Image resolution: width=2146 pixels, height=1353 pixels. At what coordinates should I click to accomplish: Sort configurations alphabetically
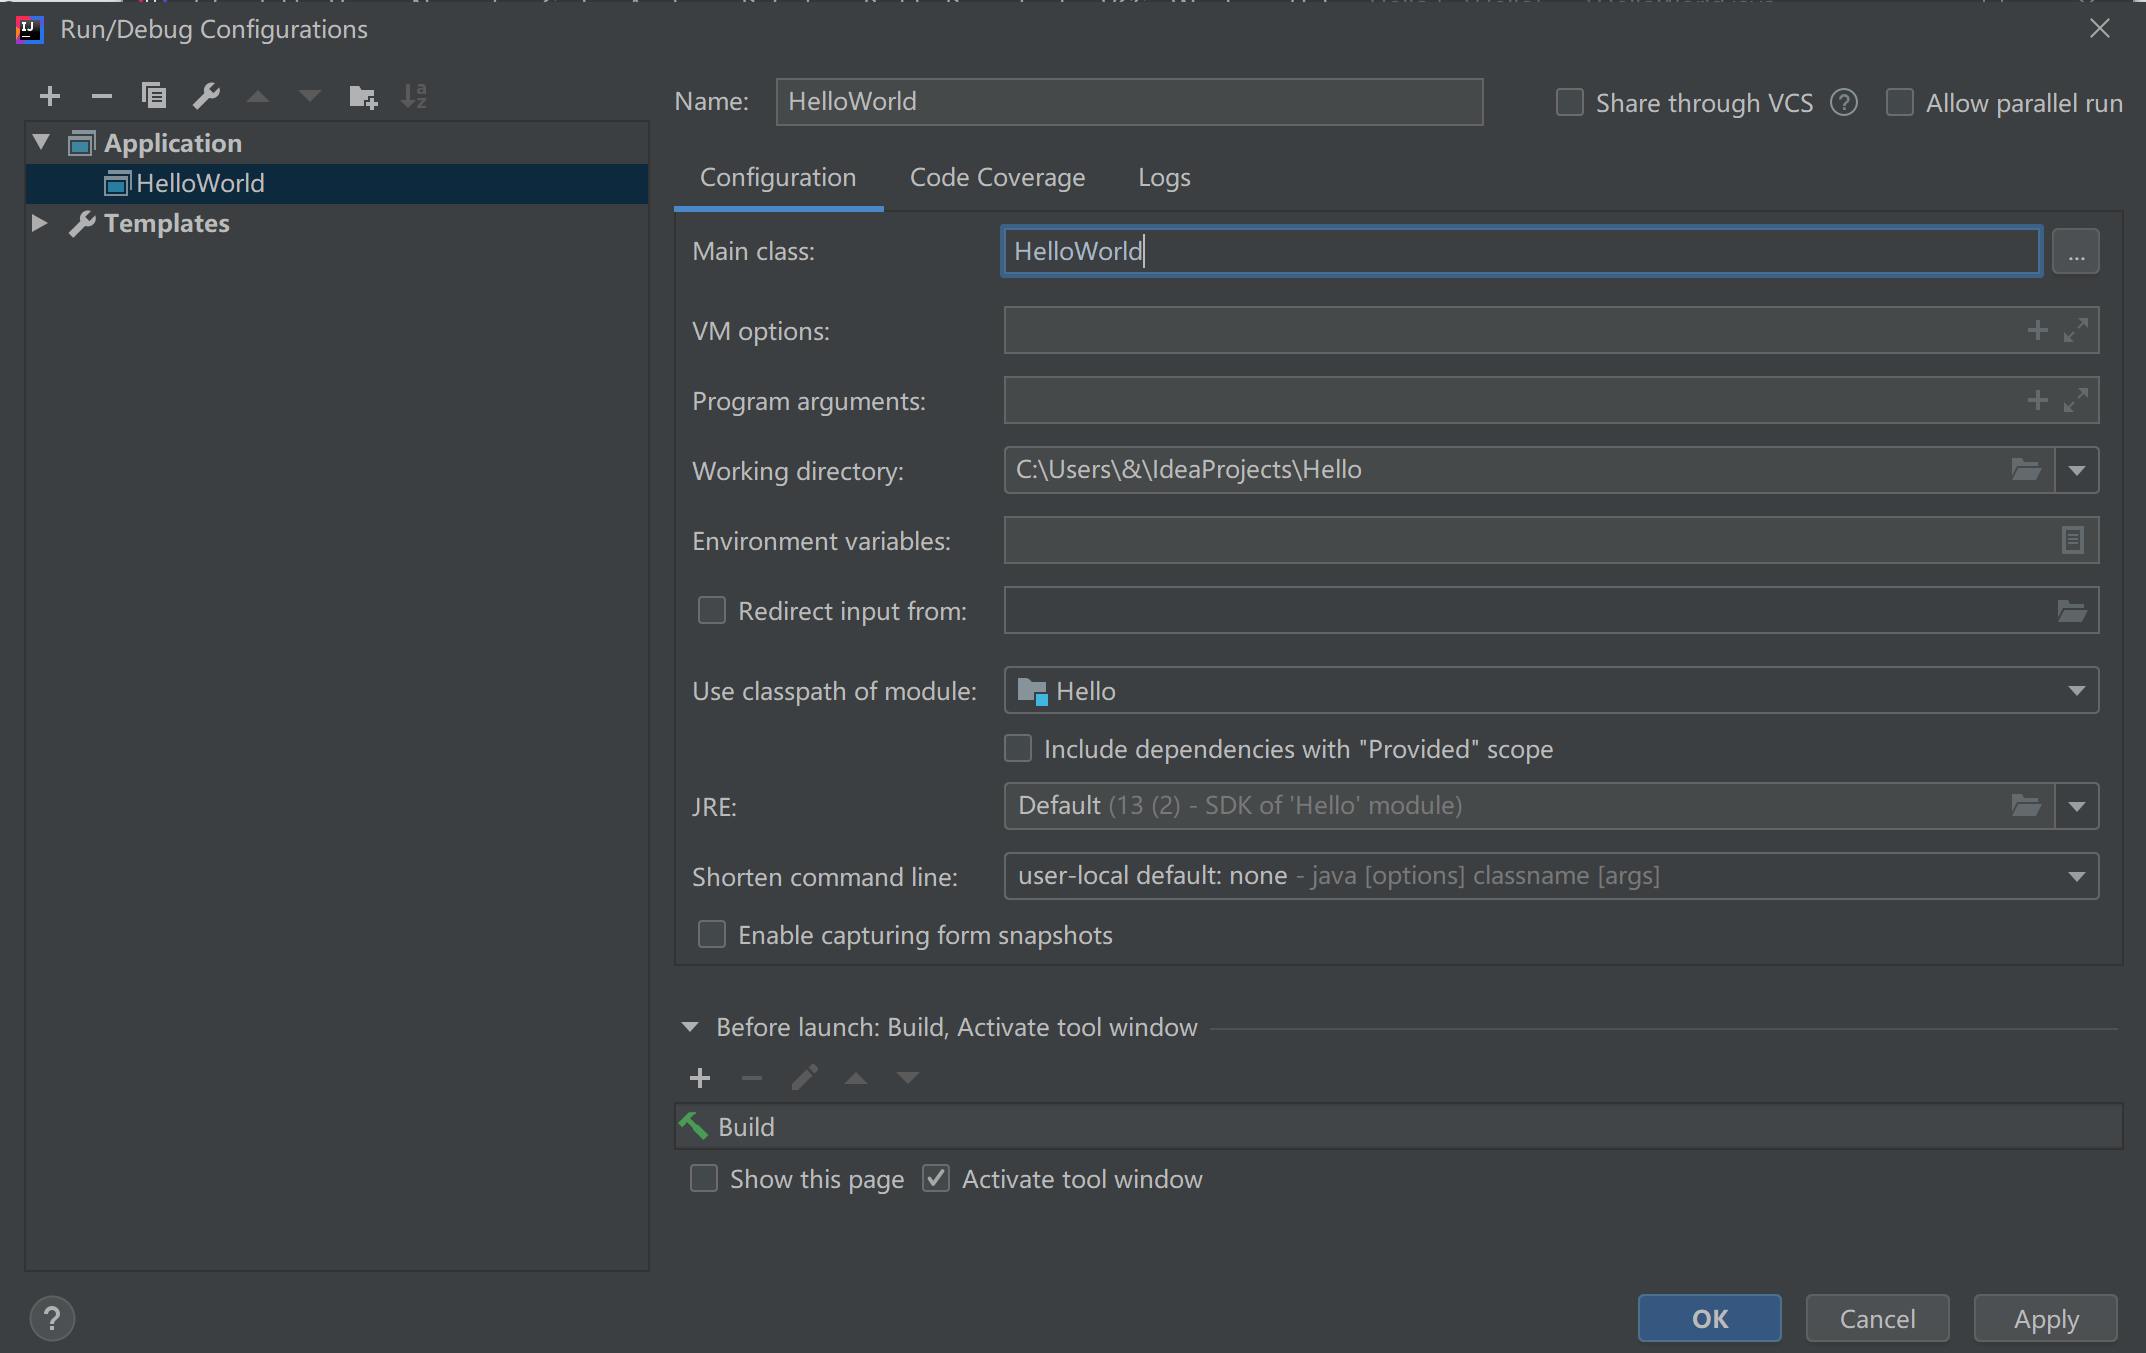pos(414,96)
